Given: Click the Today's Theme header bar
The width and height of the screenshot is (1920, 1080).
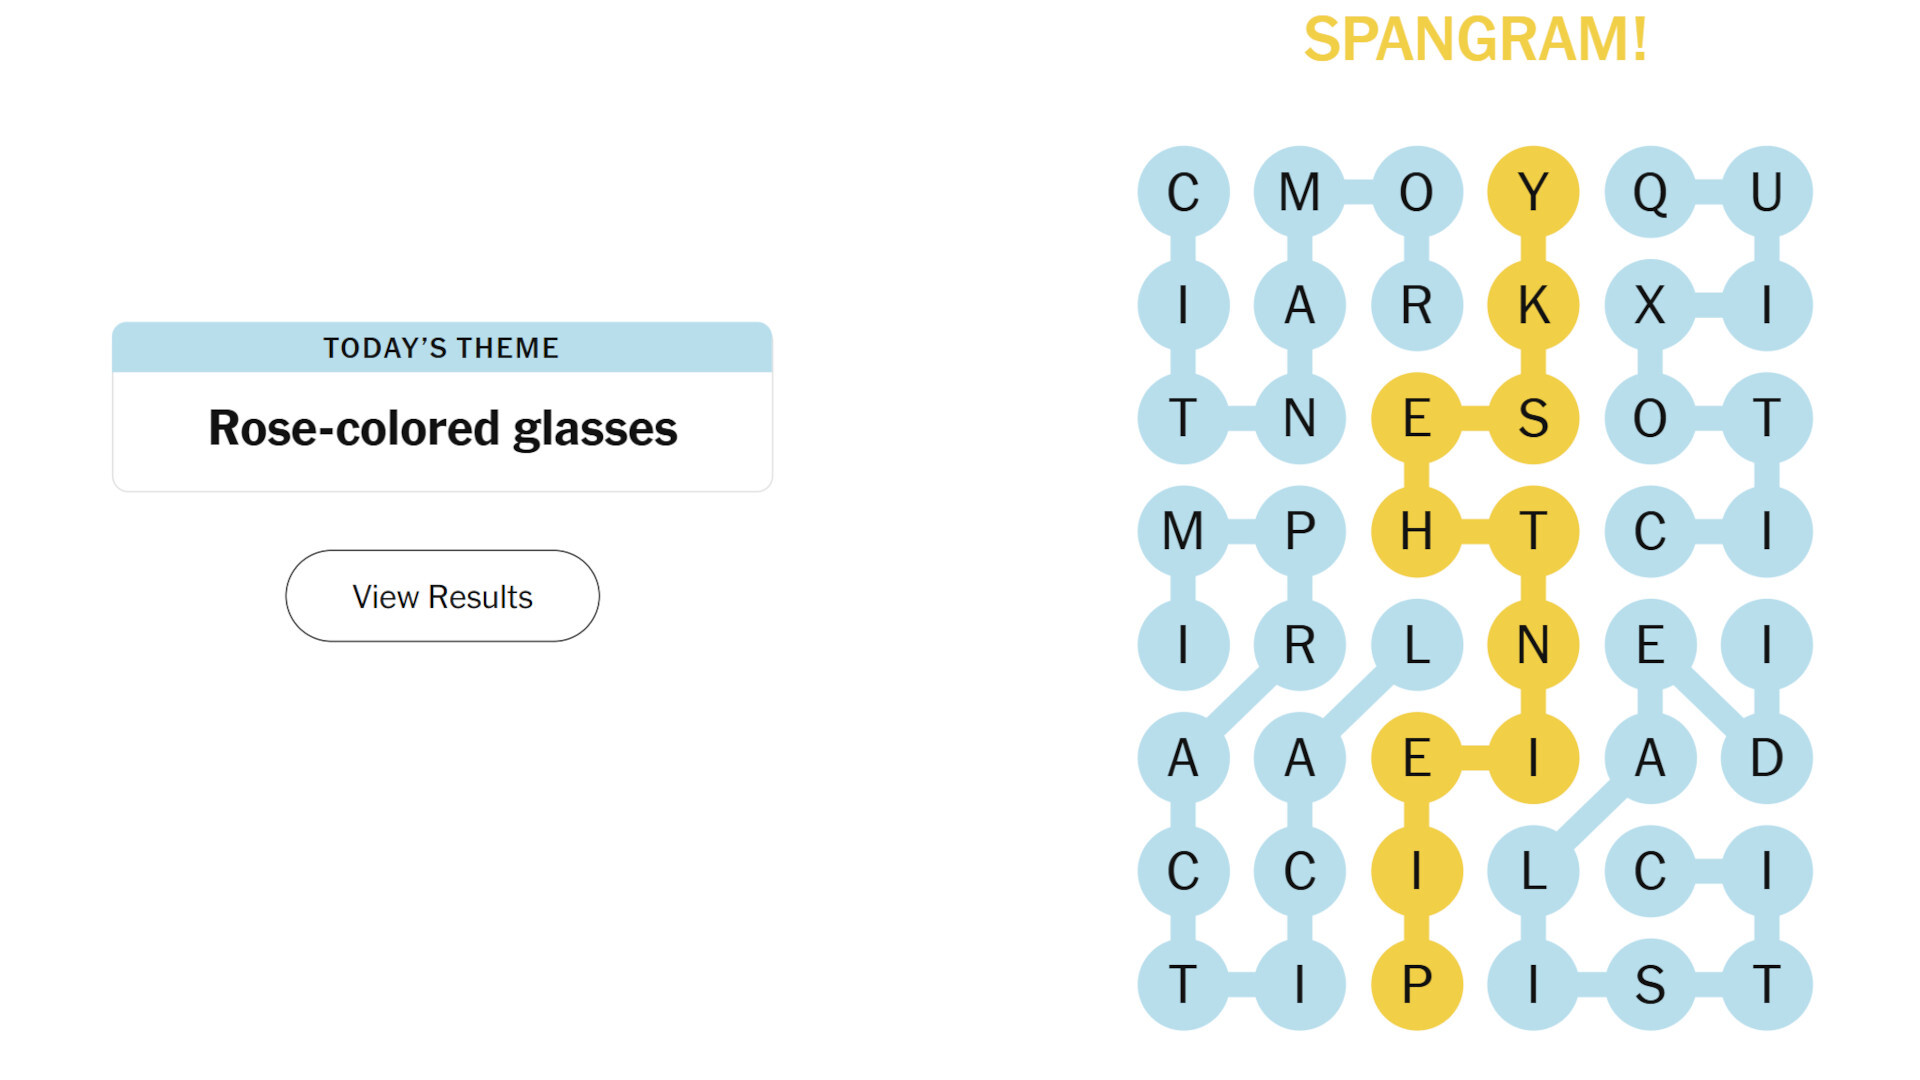Looking at the screenshot, I should 442,347.
